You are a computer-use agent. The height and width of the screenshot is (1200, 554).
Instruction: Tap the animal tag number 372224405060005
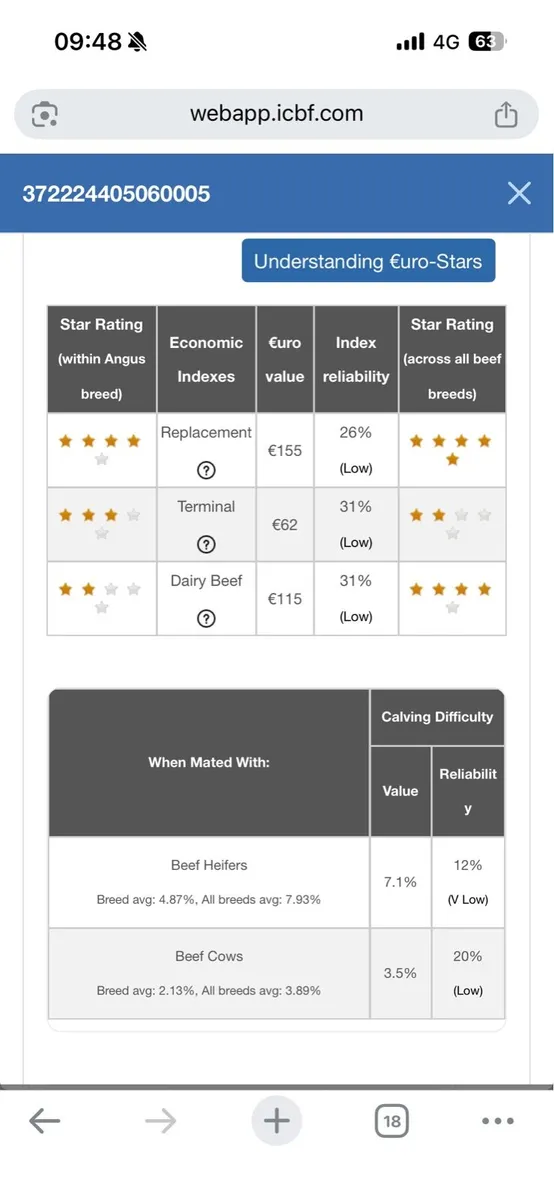[116, 194]
